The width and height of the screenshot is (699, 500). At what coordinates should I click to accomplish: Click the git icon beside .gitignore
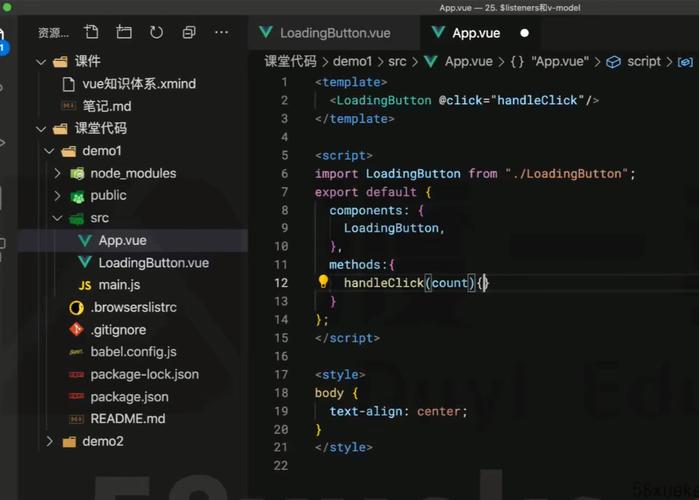(76, 330)
